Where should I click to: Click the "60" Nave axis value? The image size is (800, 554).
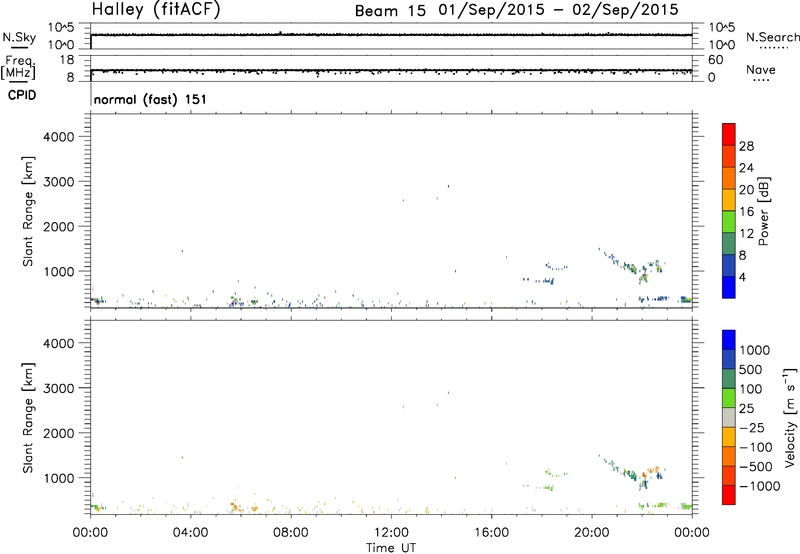[x=715, y=60]
